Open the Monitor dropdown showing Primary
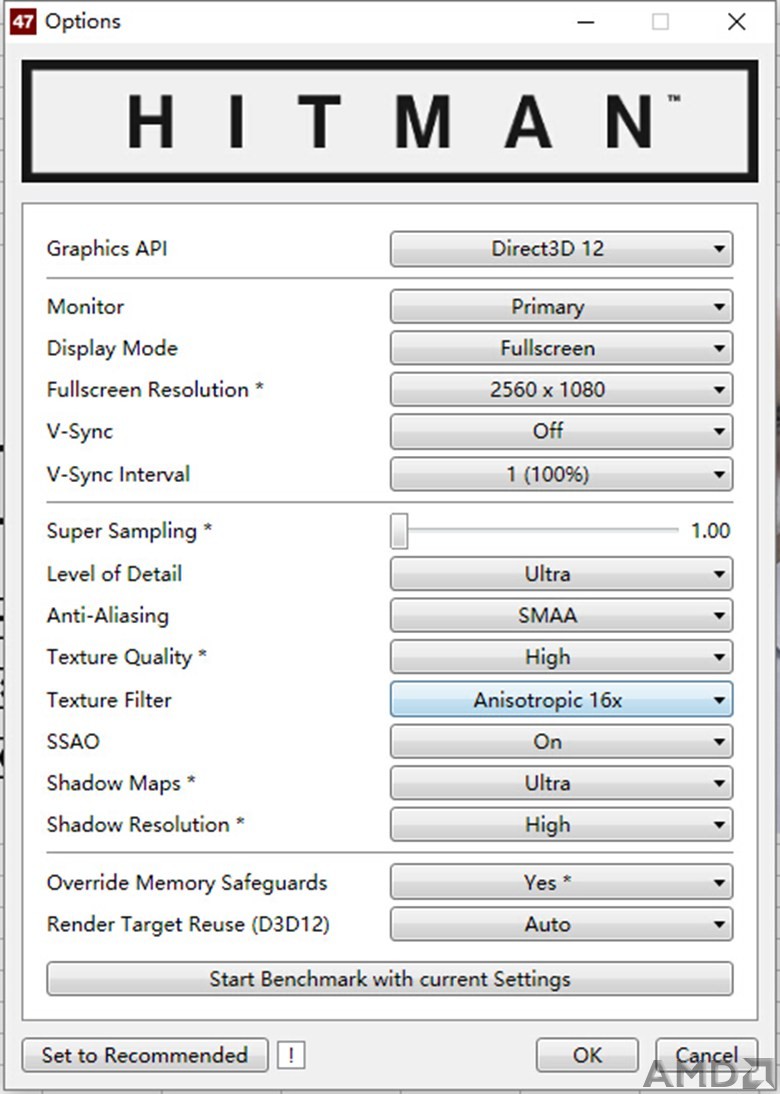 561,307
